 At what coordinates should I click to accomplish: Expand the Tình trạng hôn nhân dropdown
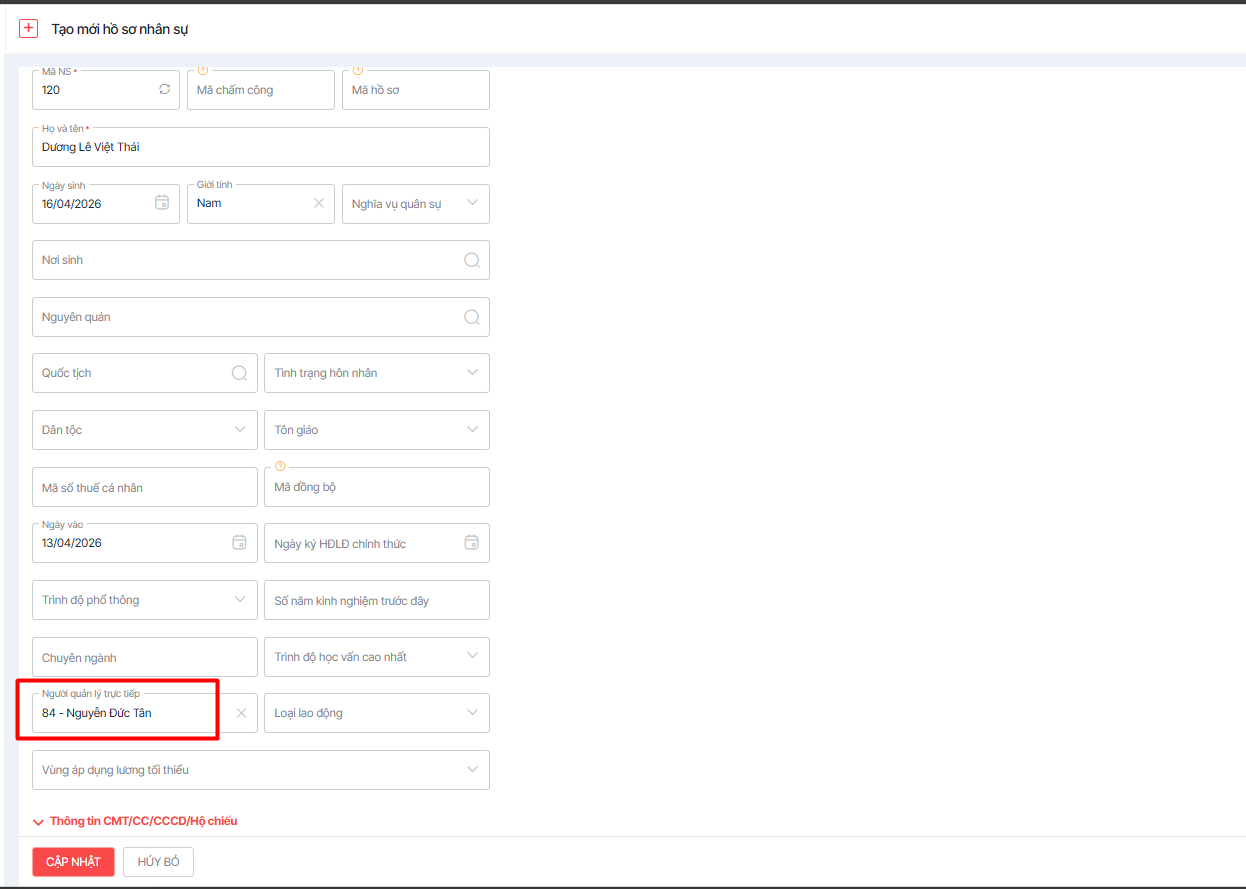tap(472, 373)
